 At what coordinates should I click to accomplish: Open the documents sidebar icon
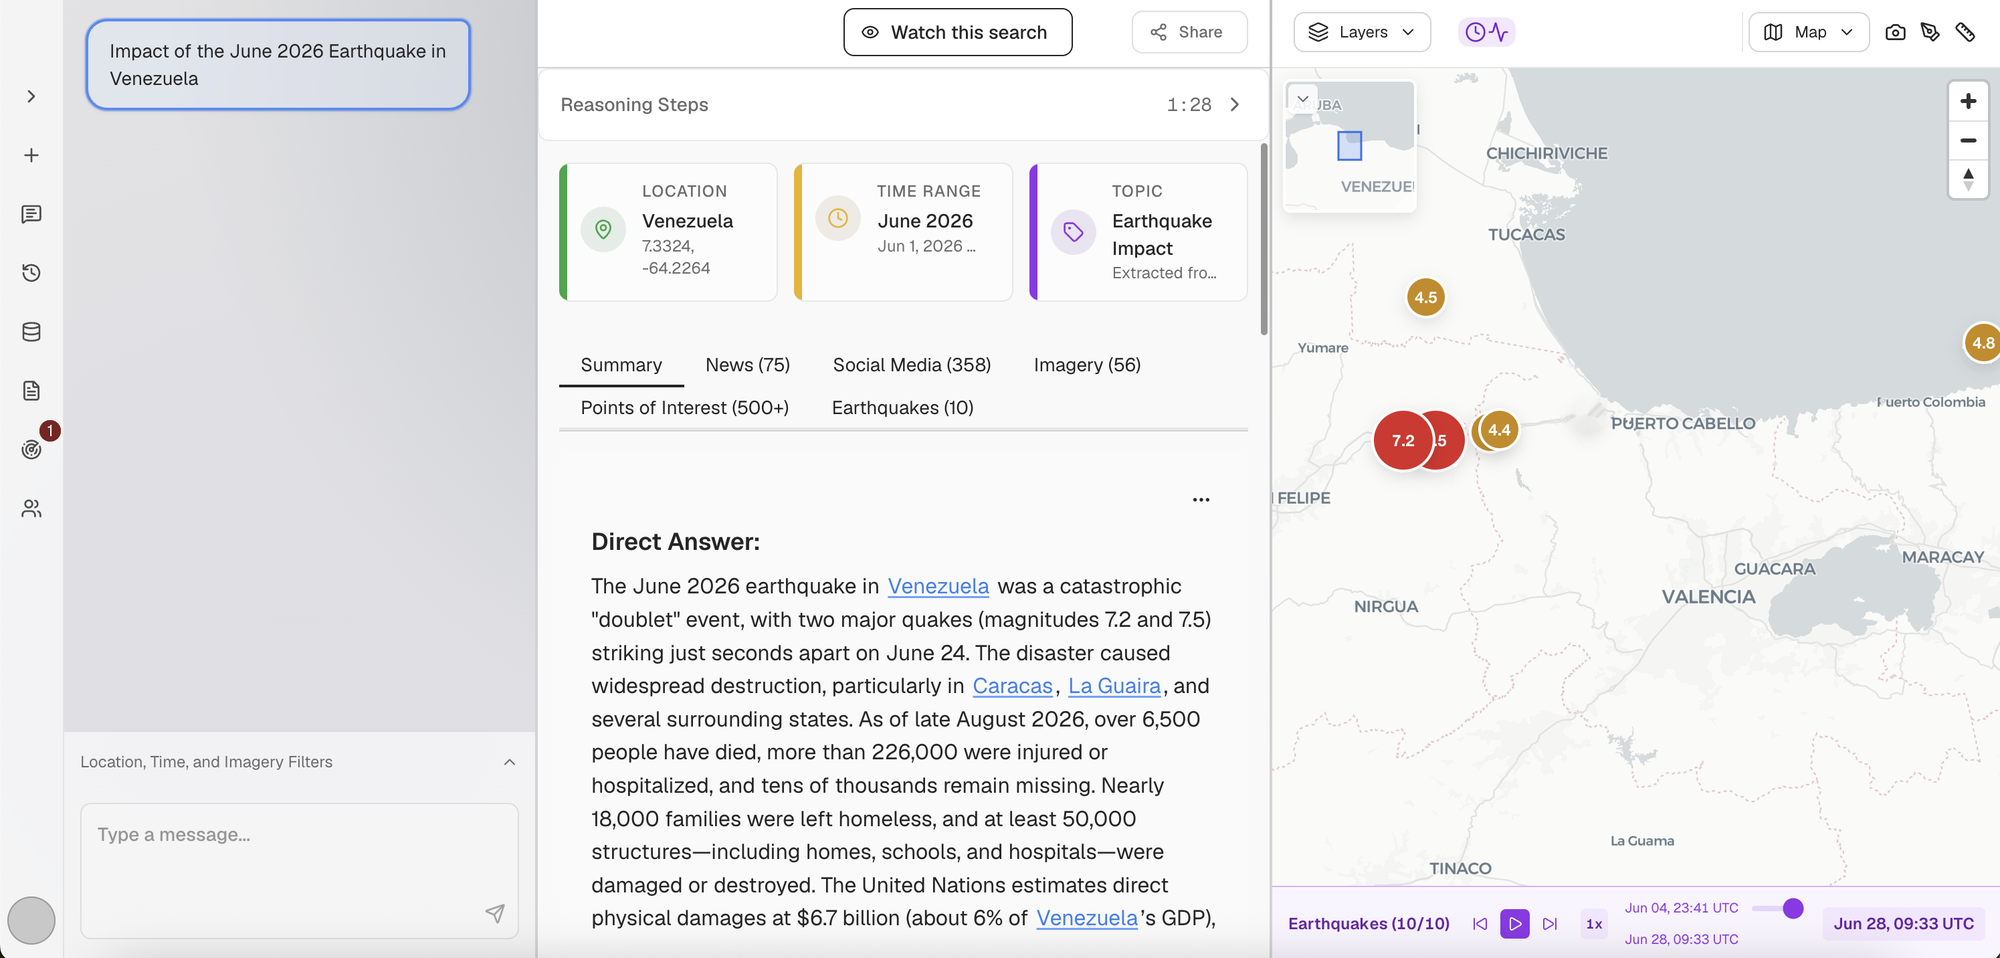click(31, 391)
